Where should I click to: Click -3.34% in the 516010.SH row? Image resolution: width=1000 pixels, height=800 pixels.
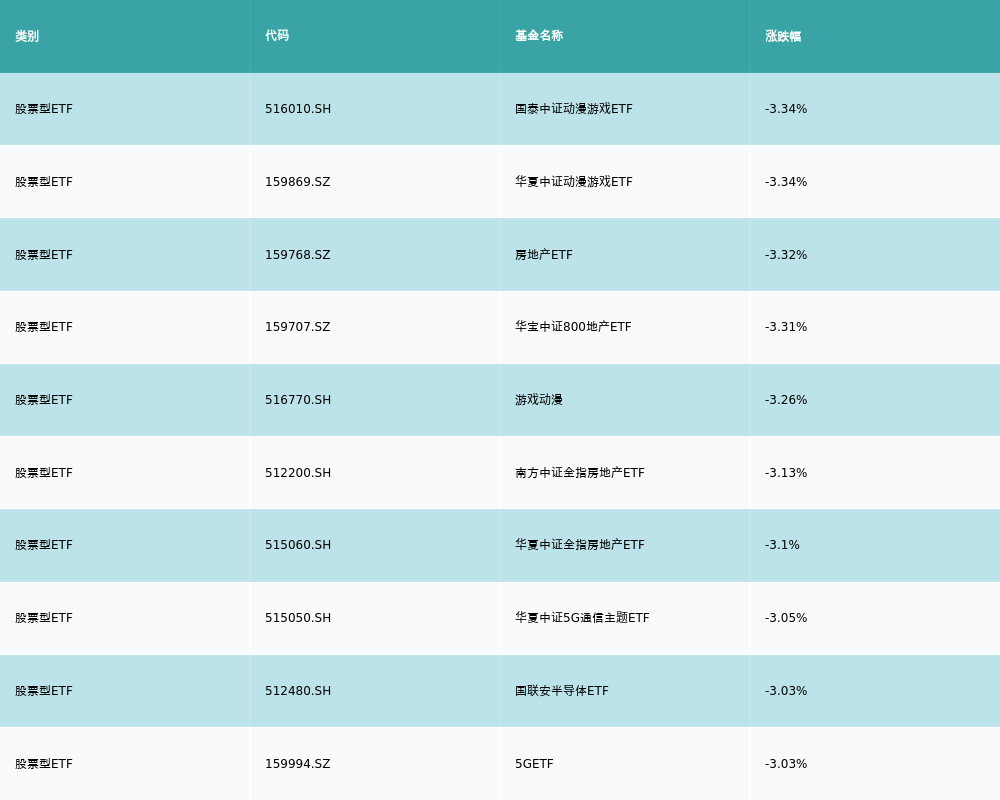point(786,109)
